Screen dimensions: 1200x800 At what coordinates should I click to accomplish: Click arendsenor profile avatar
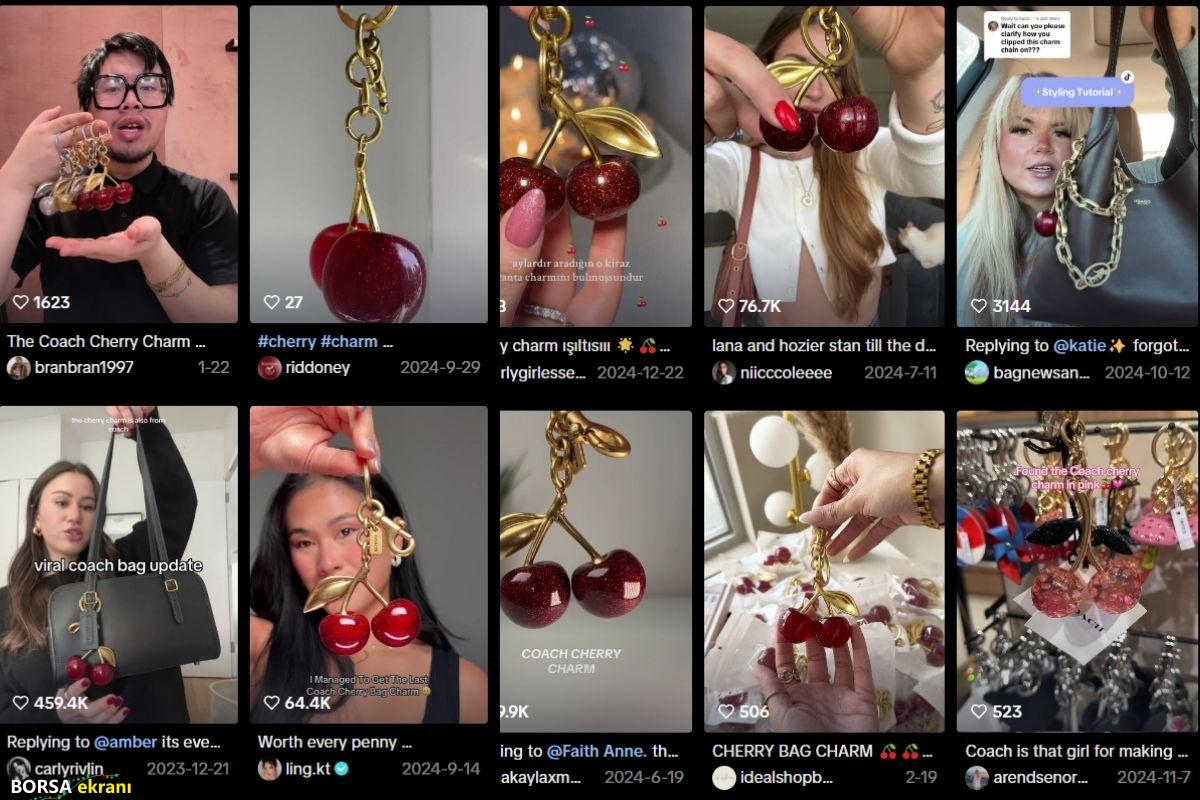point(977,777)
